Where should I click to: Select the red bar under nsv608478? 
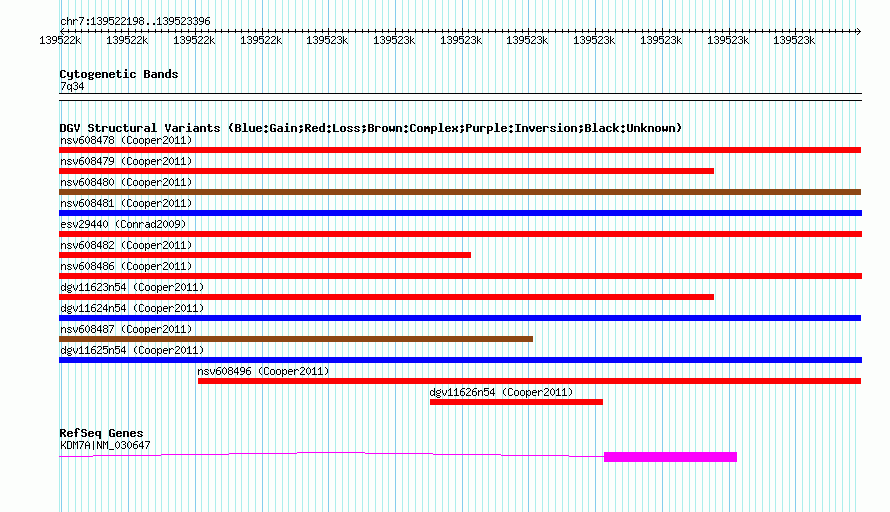pyautogui.click(x=460, y=150)
